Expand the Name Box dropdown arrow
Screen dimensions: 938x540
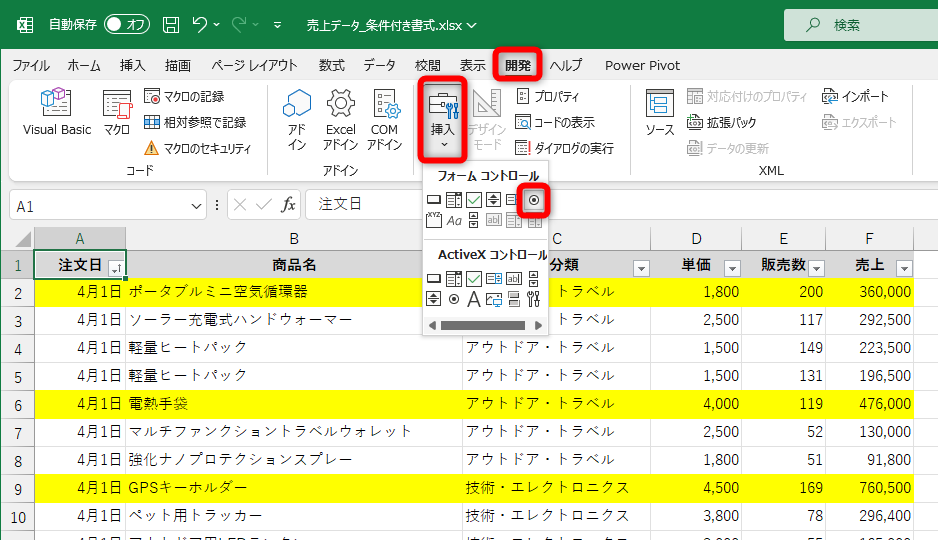(x=196, y=206)
